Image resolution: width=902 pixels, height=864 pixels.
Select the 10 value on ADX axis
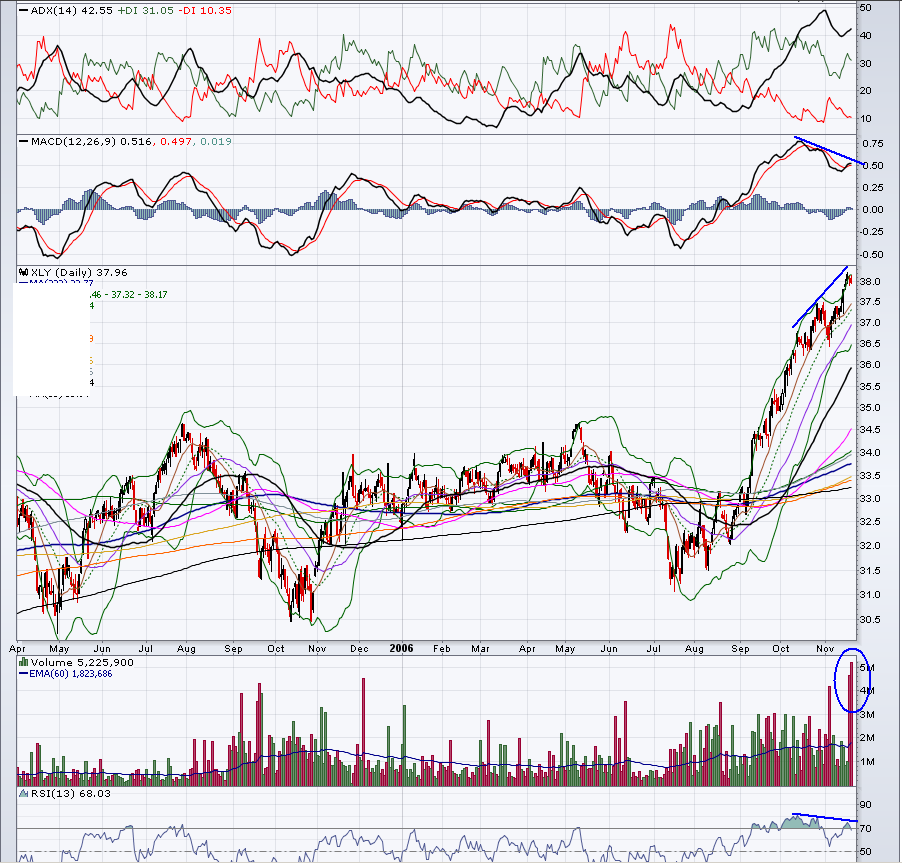pos(866,119)
